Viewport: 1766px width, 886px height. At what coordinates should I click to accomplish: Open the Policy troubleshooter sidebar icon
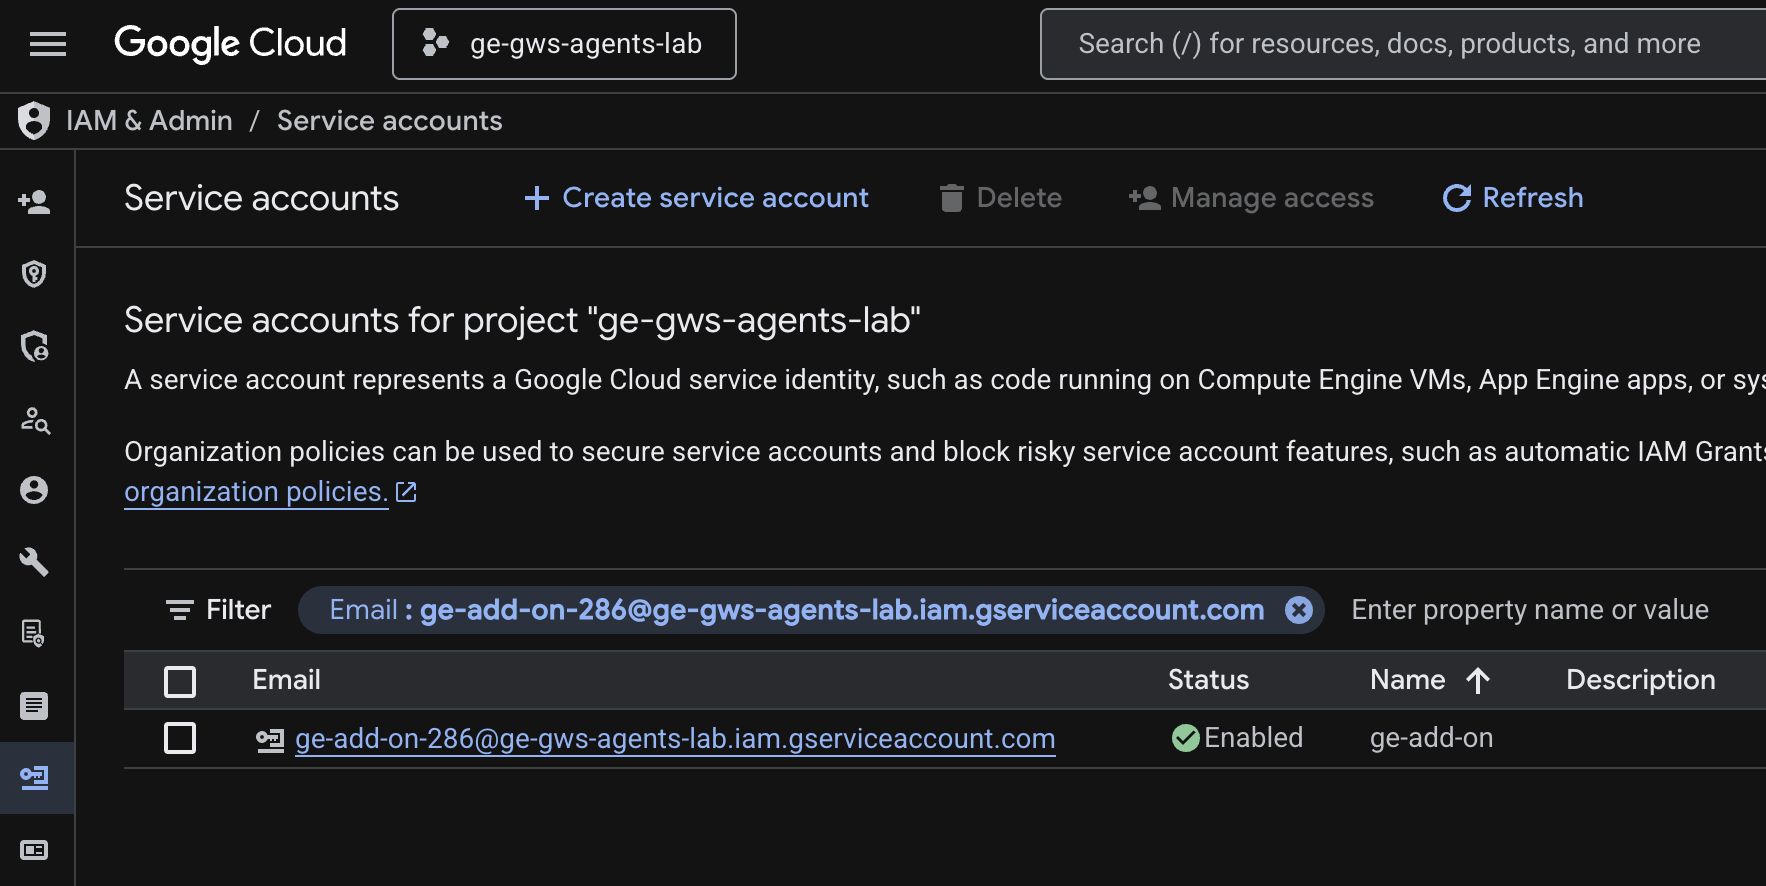point(34,346)
